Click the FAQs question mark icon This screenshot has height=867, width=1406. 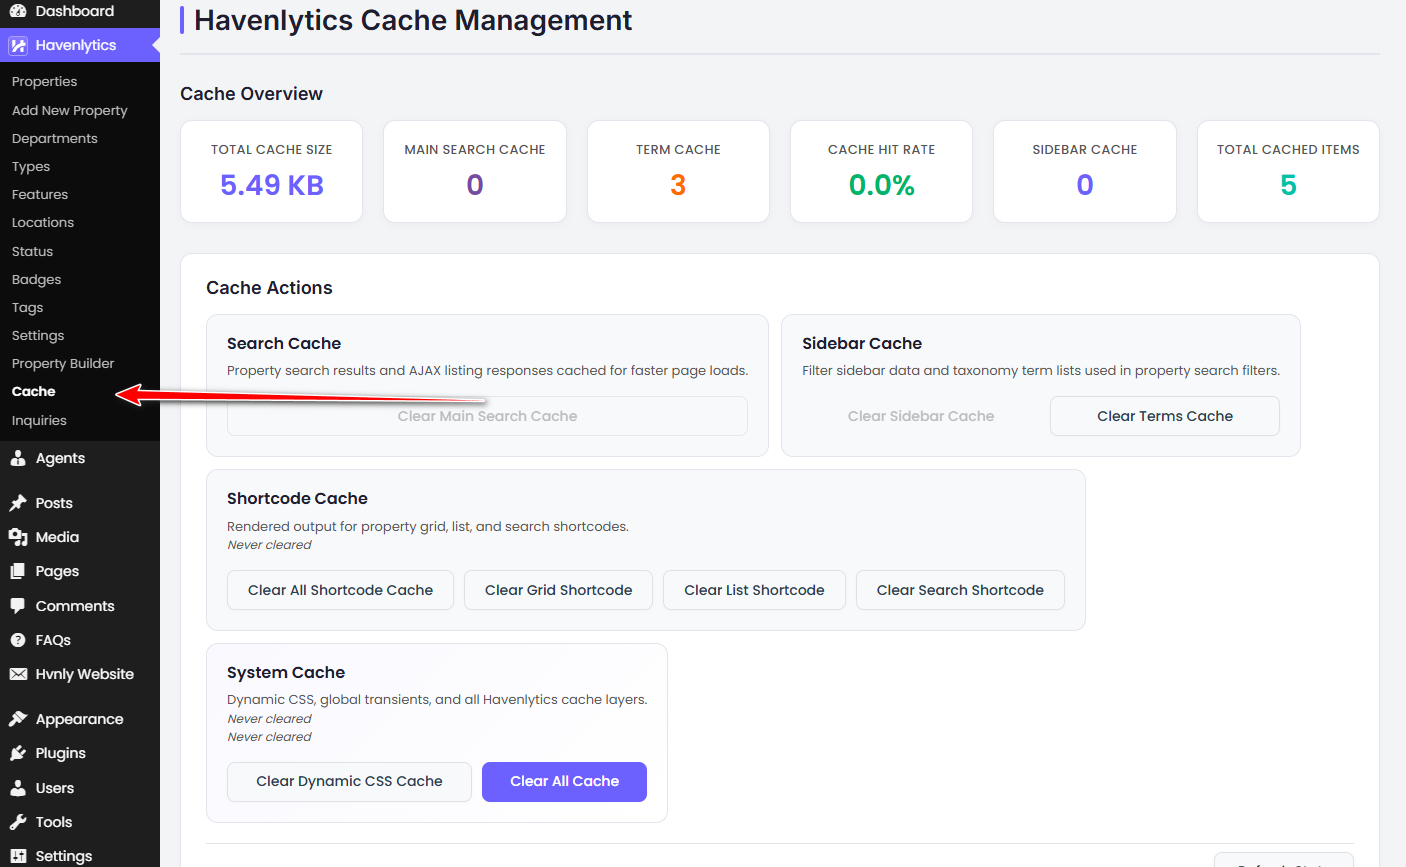tap(18, 640)
